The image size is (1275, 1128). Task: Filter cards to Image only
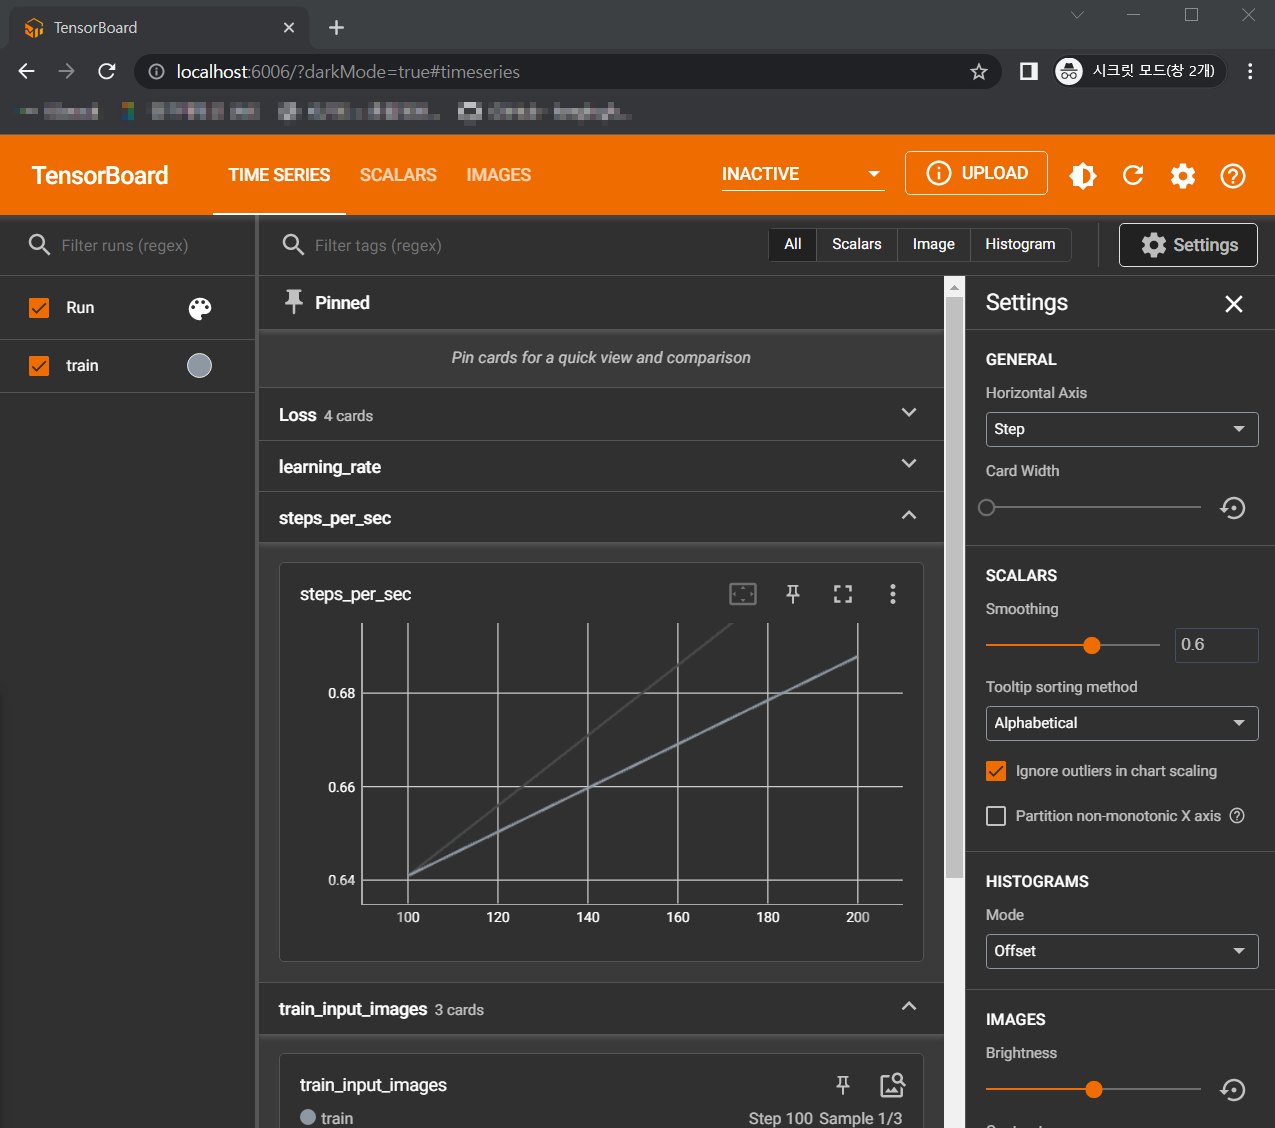coord(934,244)
